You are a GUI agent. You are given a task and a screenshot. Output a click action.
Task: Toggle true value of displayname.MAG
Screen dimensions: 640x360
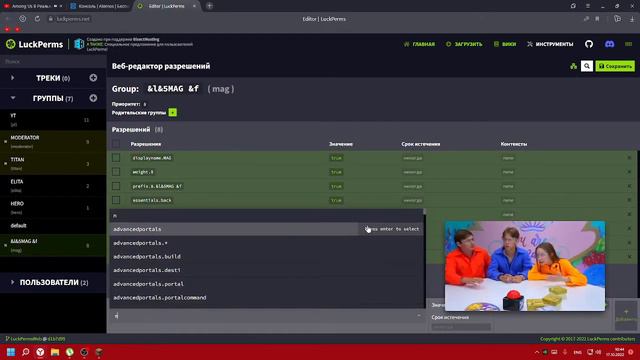coord(336,158)
